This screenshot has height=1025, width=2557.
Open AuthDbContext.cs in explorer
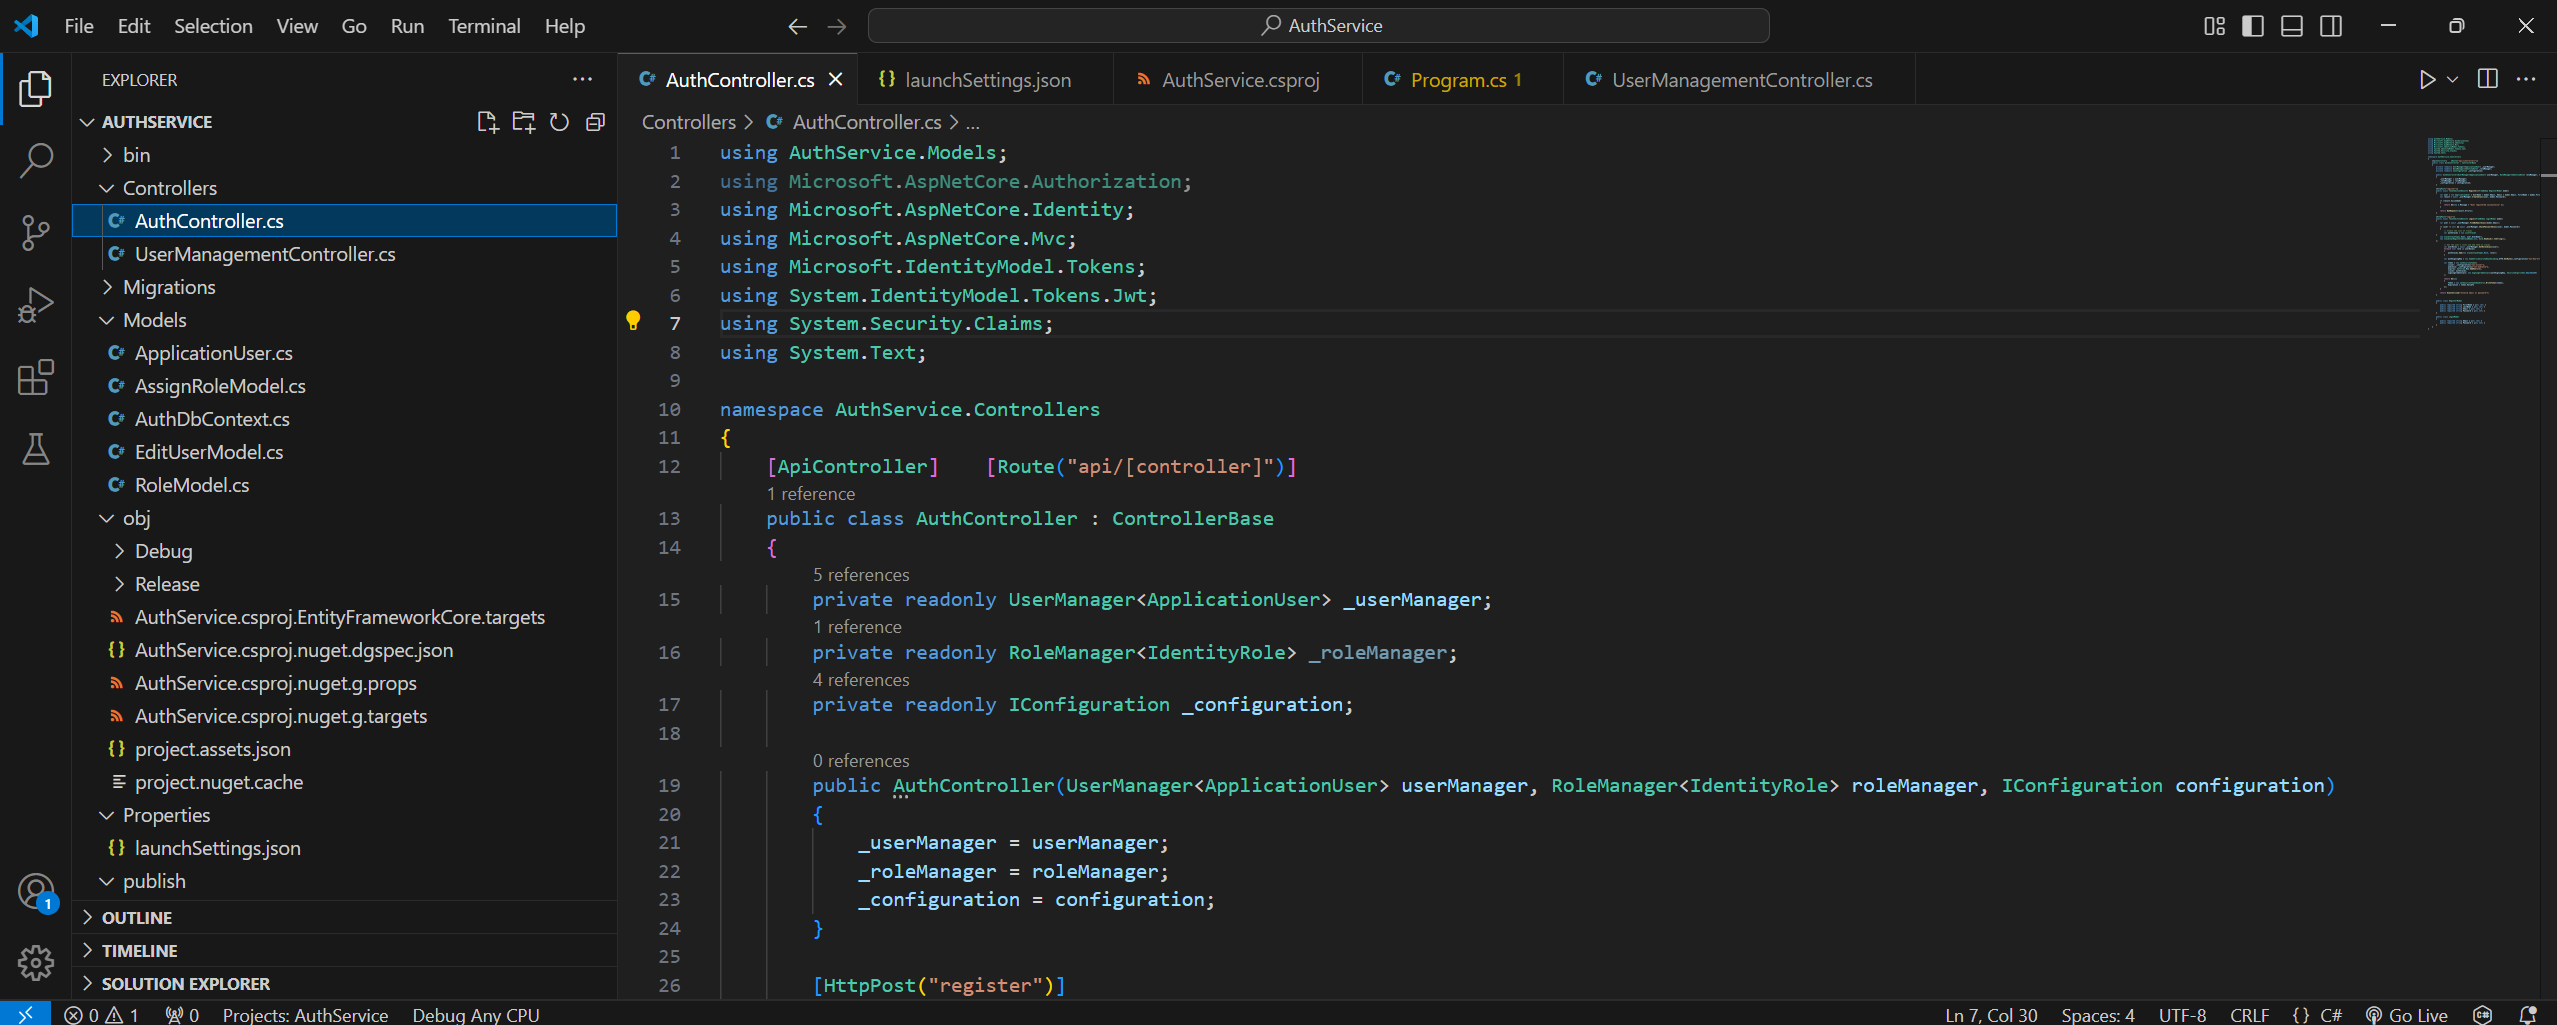345,419
